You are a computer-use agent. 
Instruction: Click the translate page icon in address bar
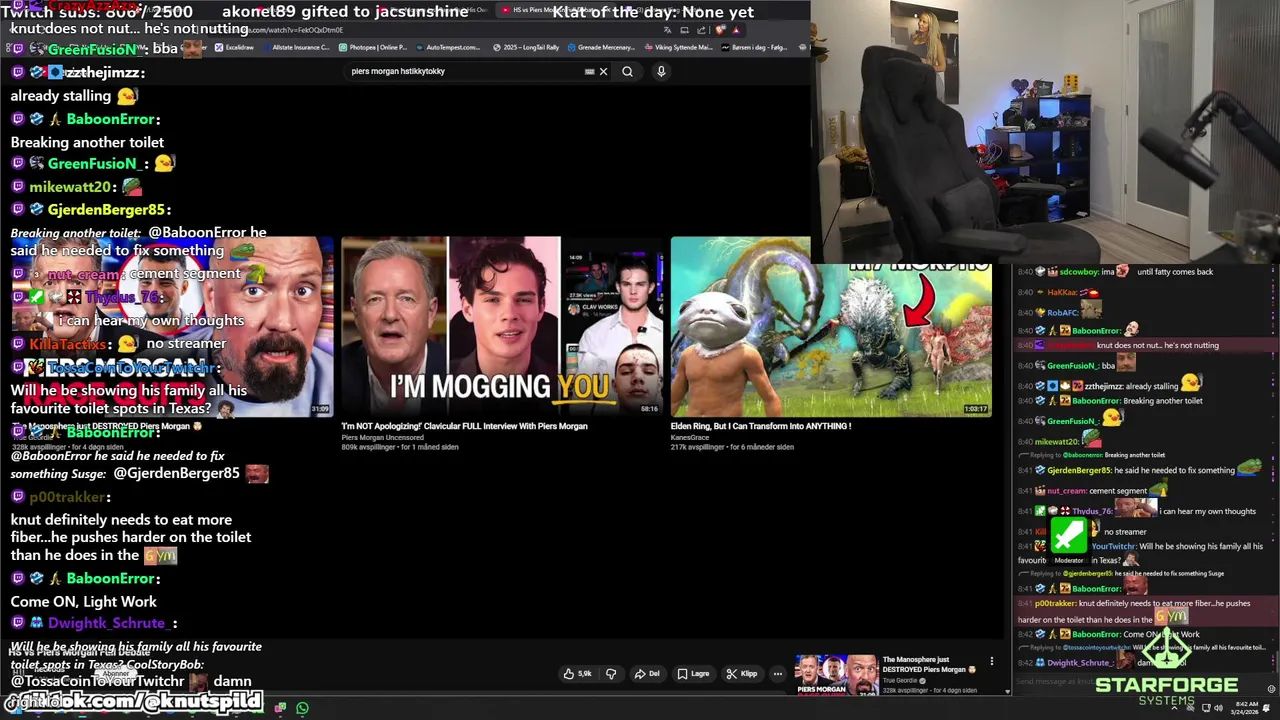[667, 30]
